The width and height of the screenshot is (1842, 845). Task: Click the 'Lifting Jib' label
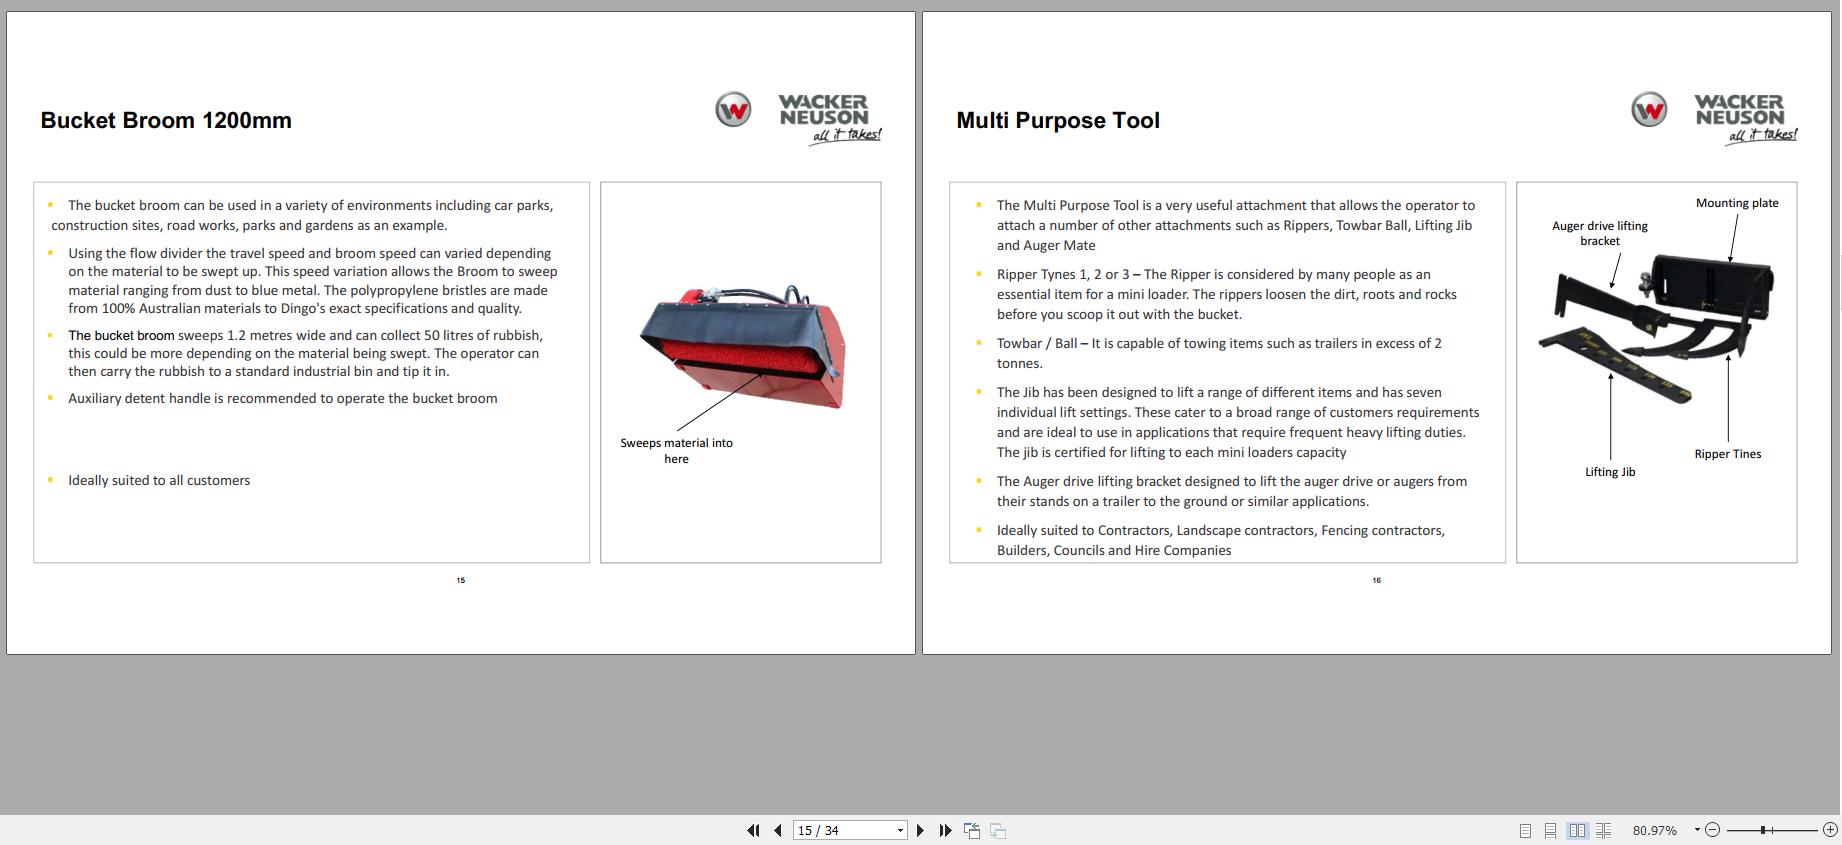pos(1610,472)
